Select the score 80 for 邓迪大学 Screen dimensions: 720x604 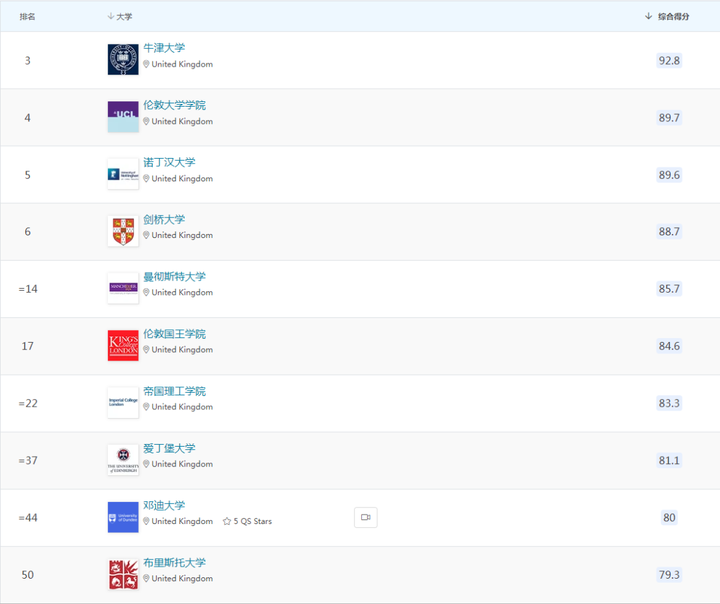669,518
